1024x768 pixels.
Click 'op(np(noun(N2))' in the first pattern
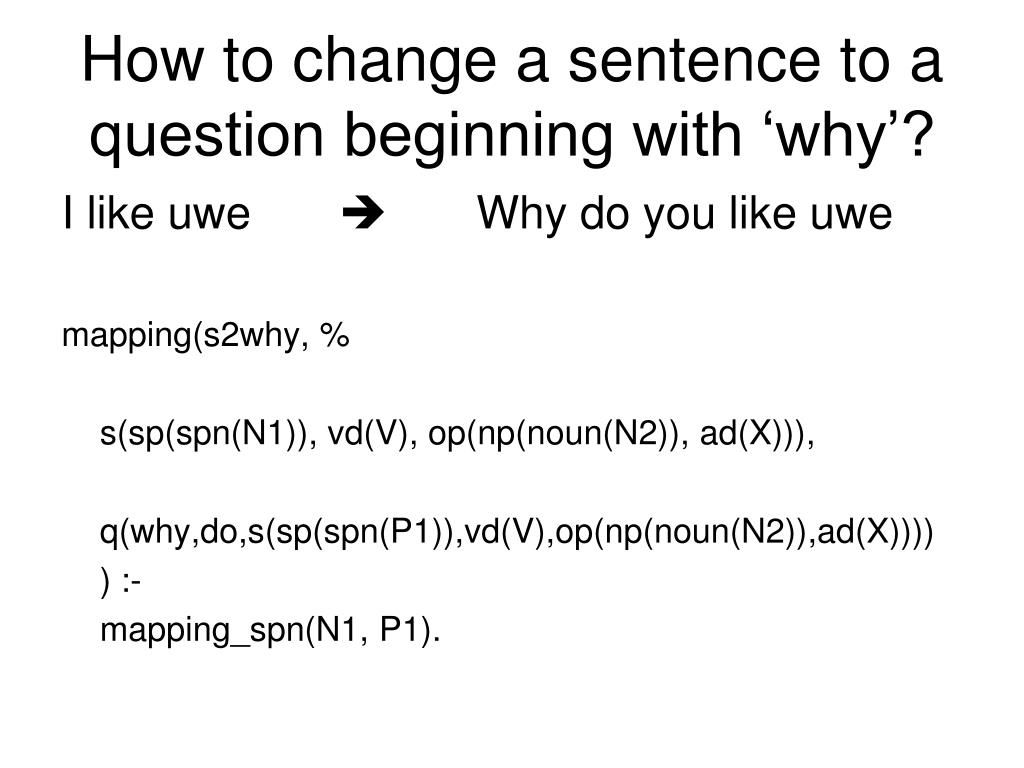pos(552,434)
